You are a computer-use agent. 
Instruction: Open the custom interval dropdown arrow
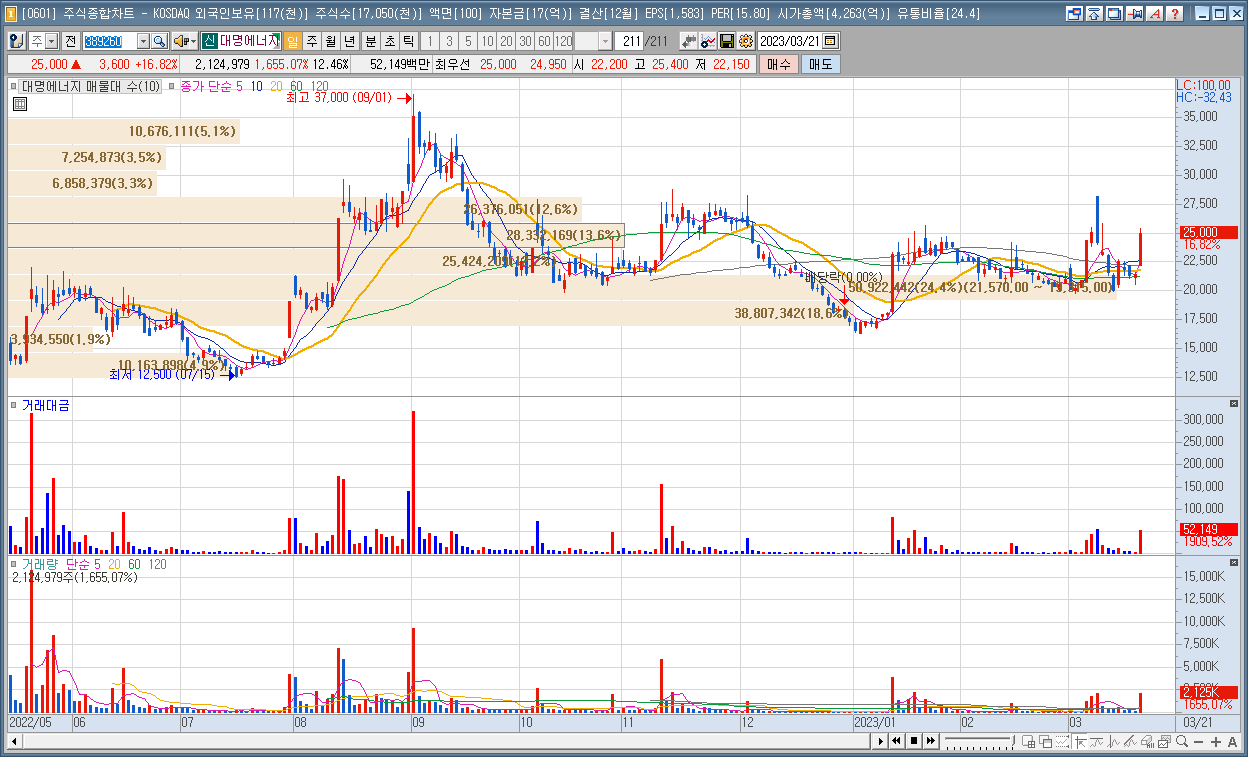[605, 41]
